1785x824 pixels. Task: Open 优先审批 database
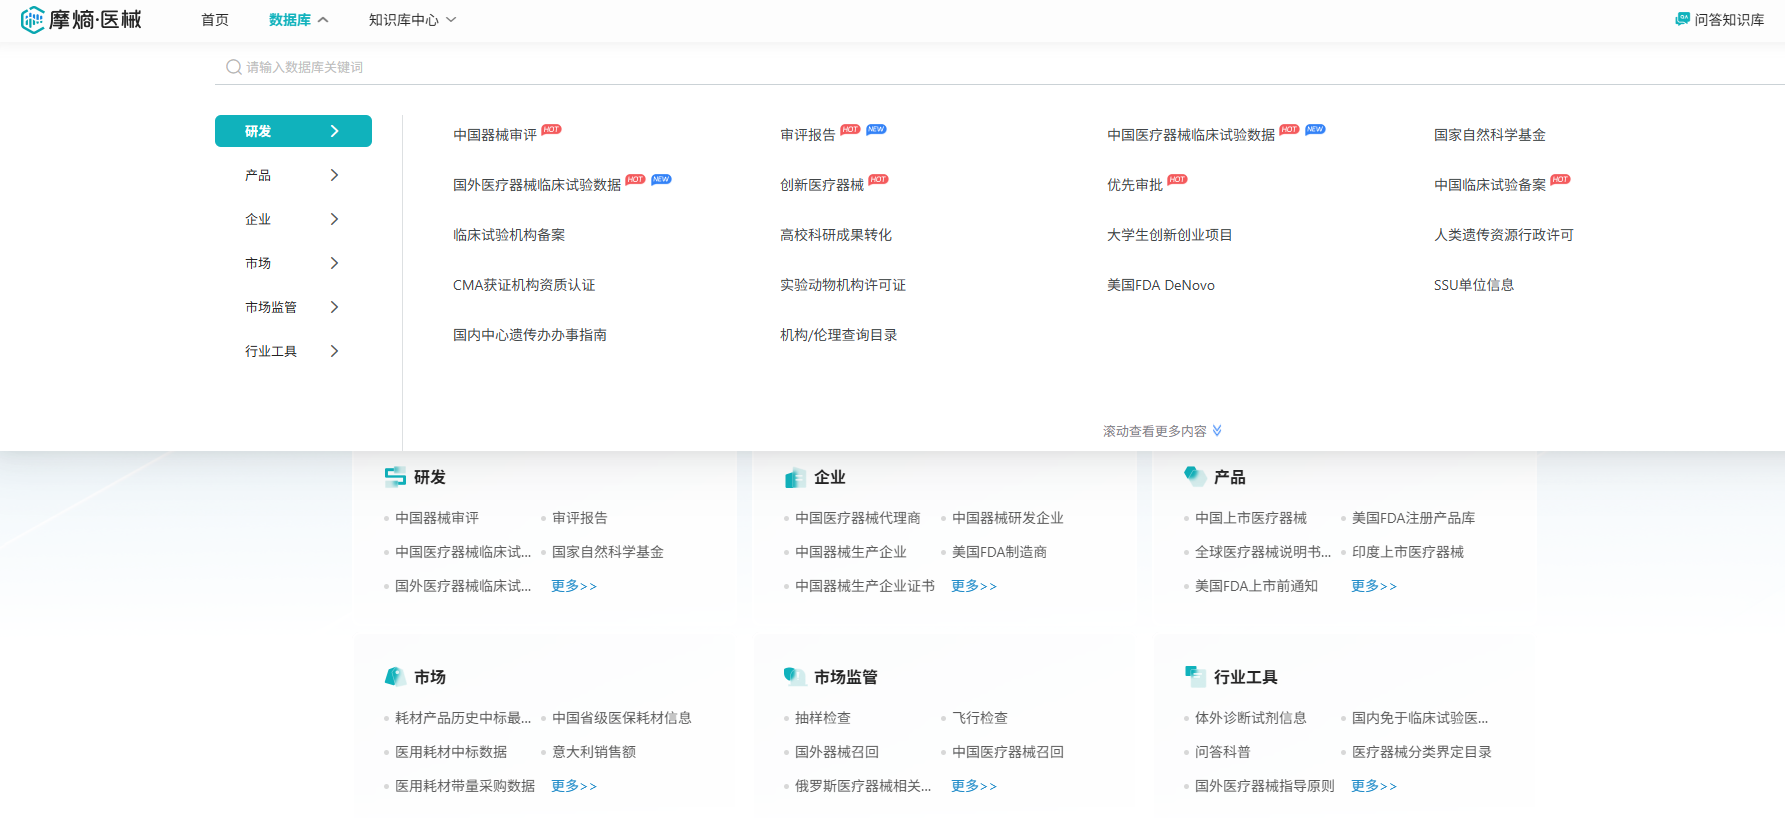point(1135,185)
